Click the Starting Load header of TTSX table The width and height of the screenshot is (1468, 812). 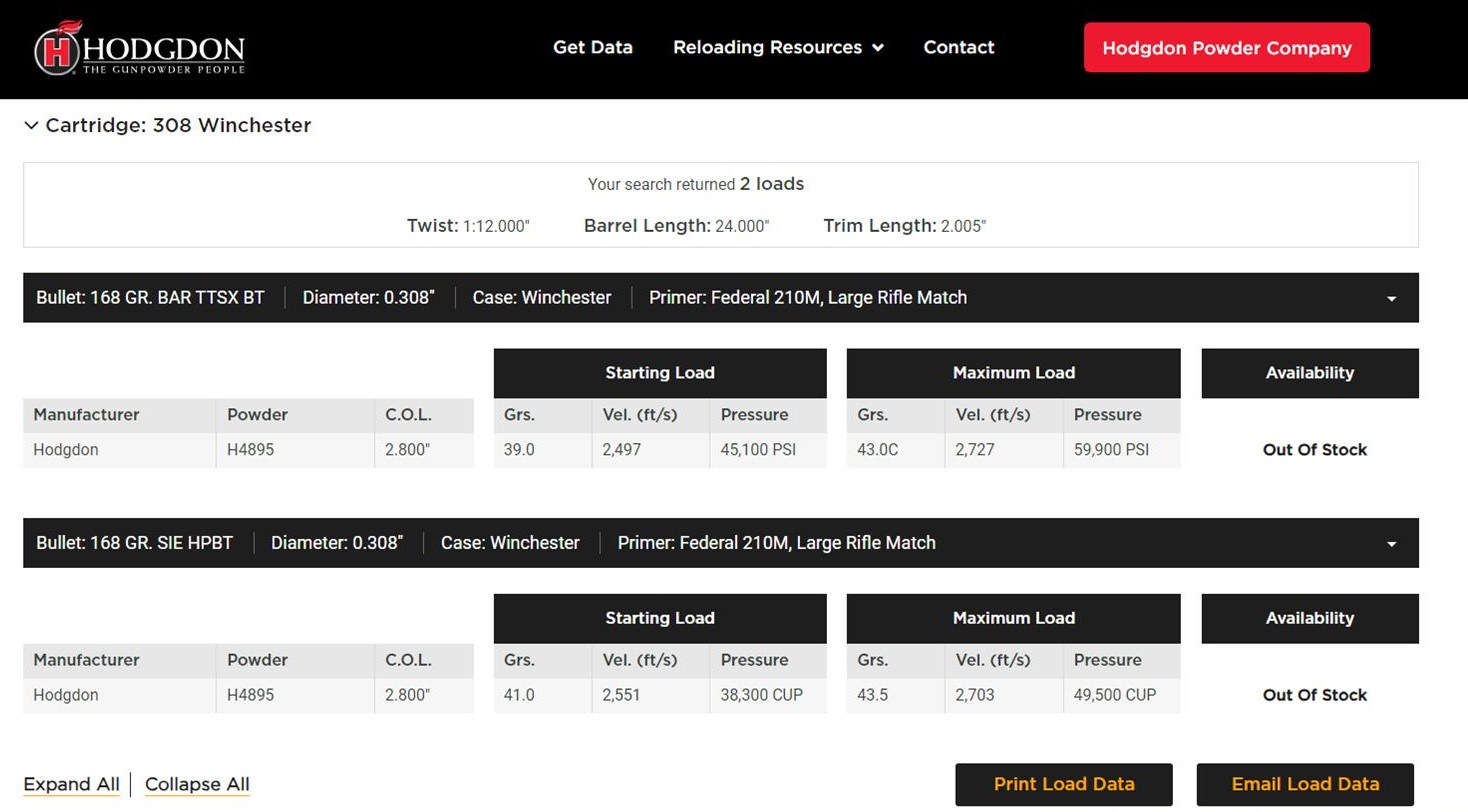pos(660,373)
